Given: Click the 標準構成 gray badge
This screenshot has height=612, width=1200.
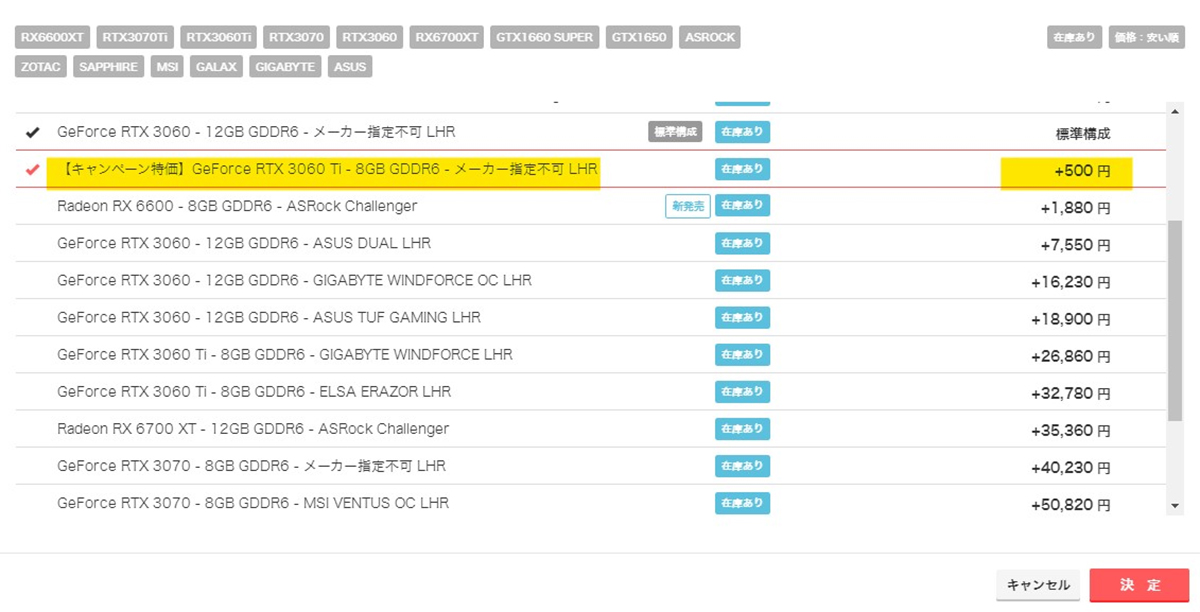Looking at the screenshot, I should pos(676,132).
